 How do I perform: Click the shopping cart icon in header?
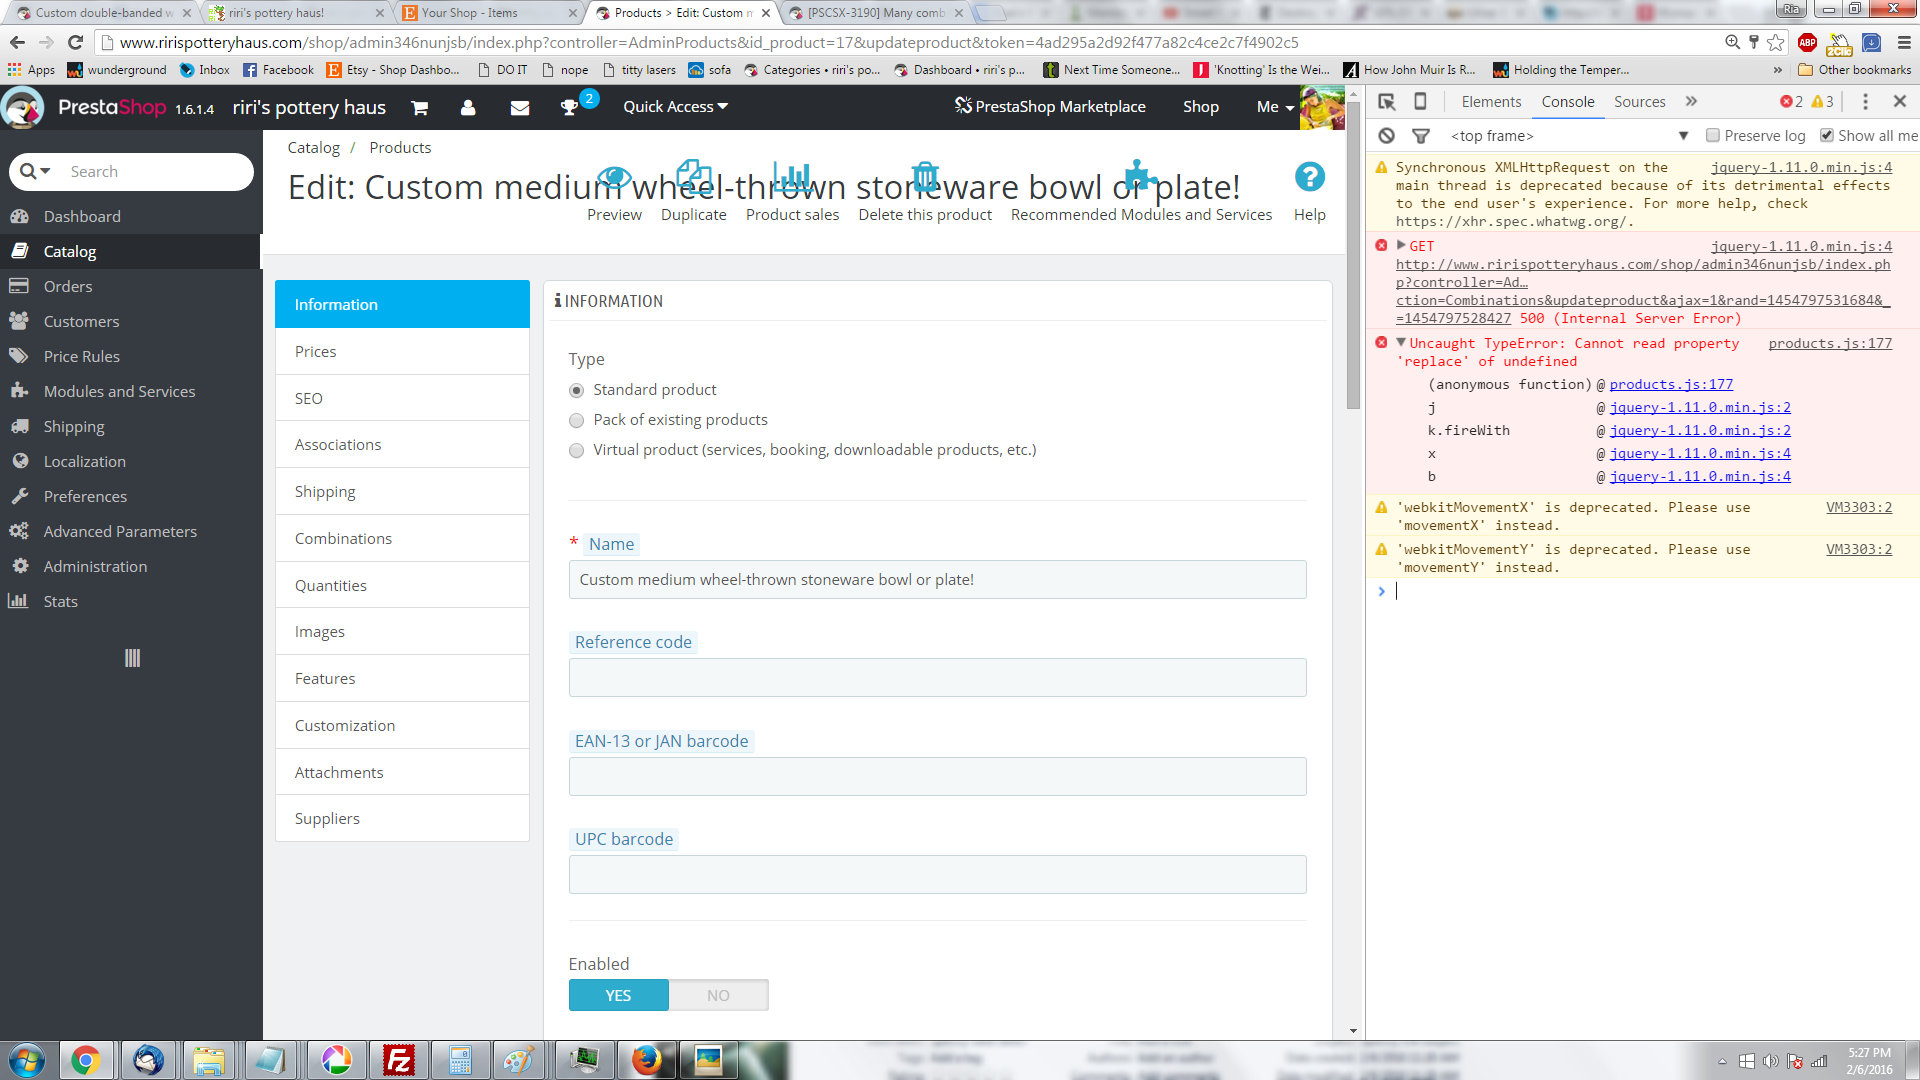(420, 107)
